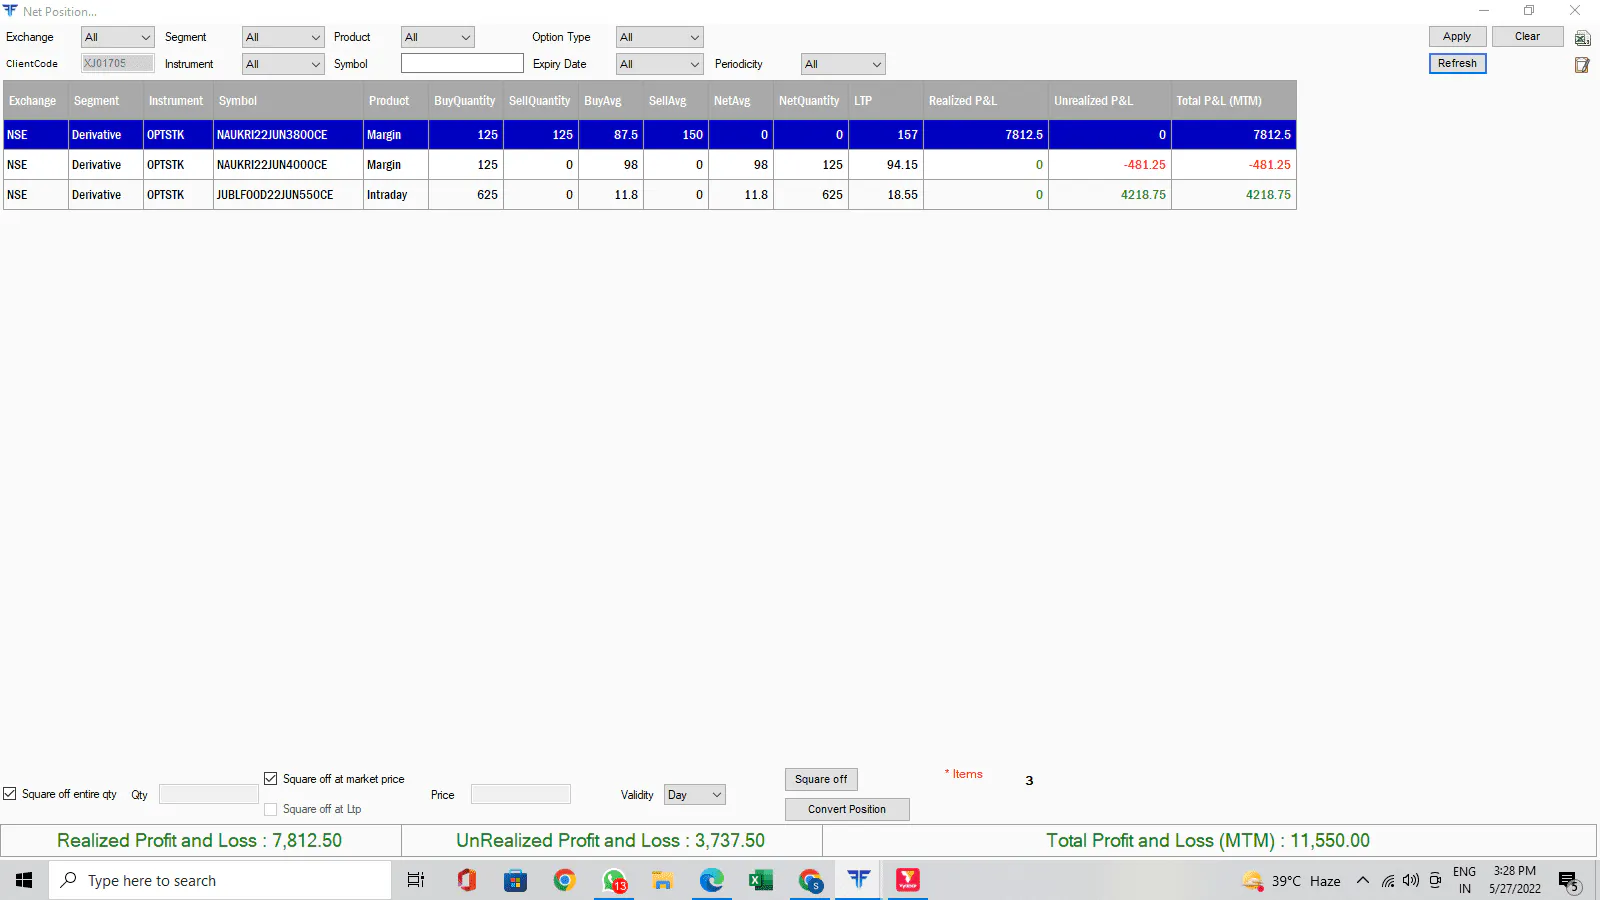
Task: Uncheck Square off entire qty
Action: [10, 794]
